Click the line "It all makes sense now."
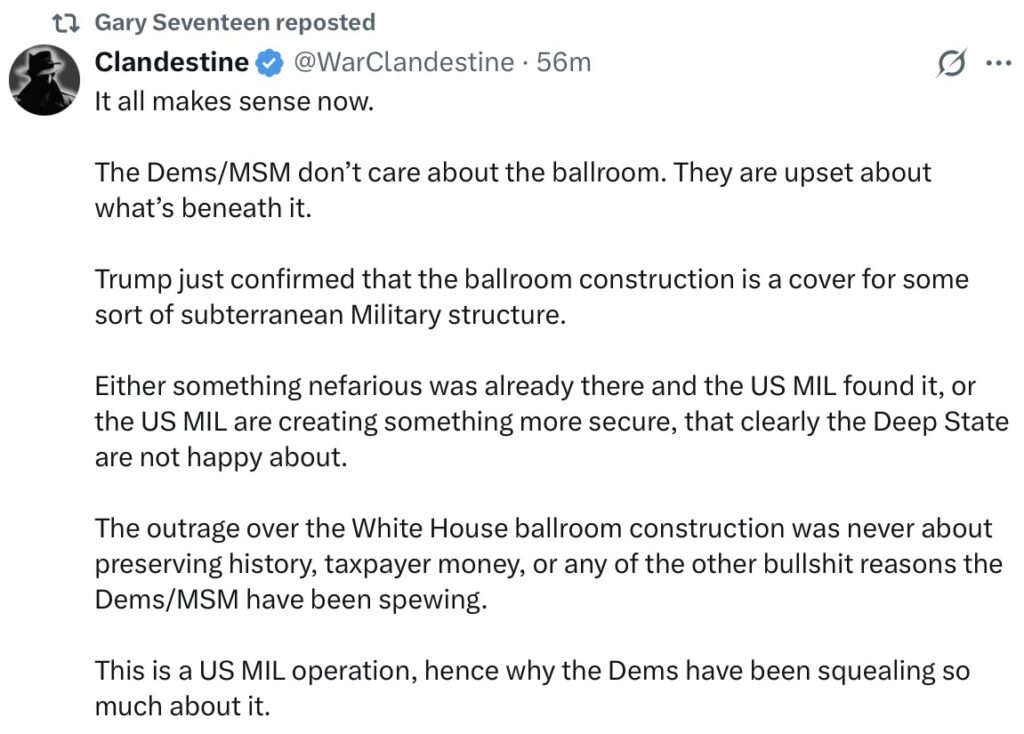 click(233, 101)
